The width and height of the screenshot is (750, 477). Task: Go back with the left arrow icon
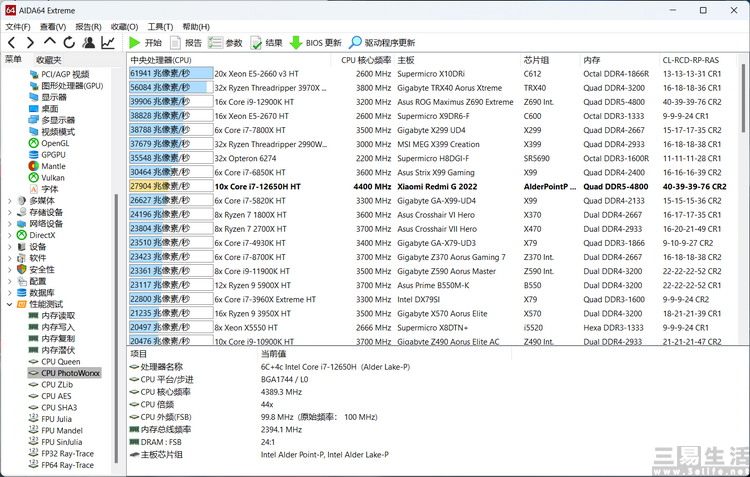pyautogui.click(x=12, y=43)
